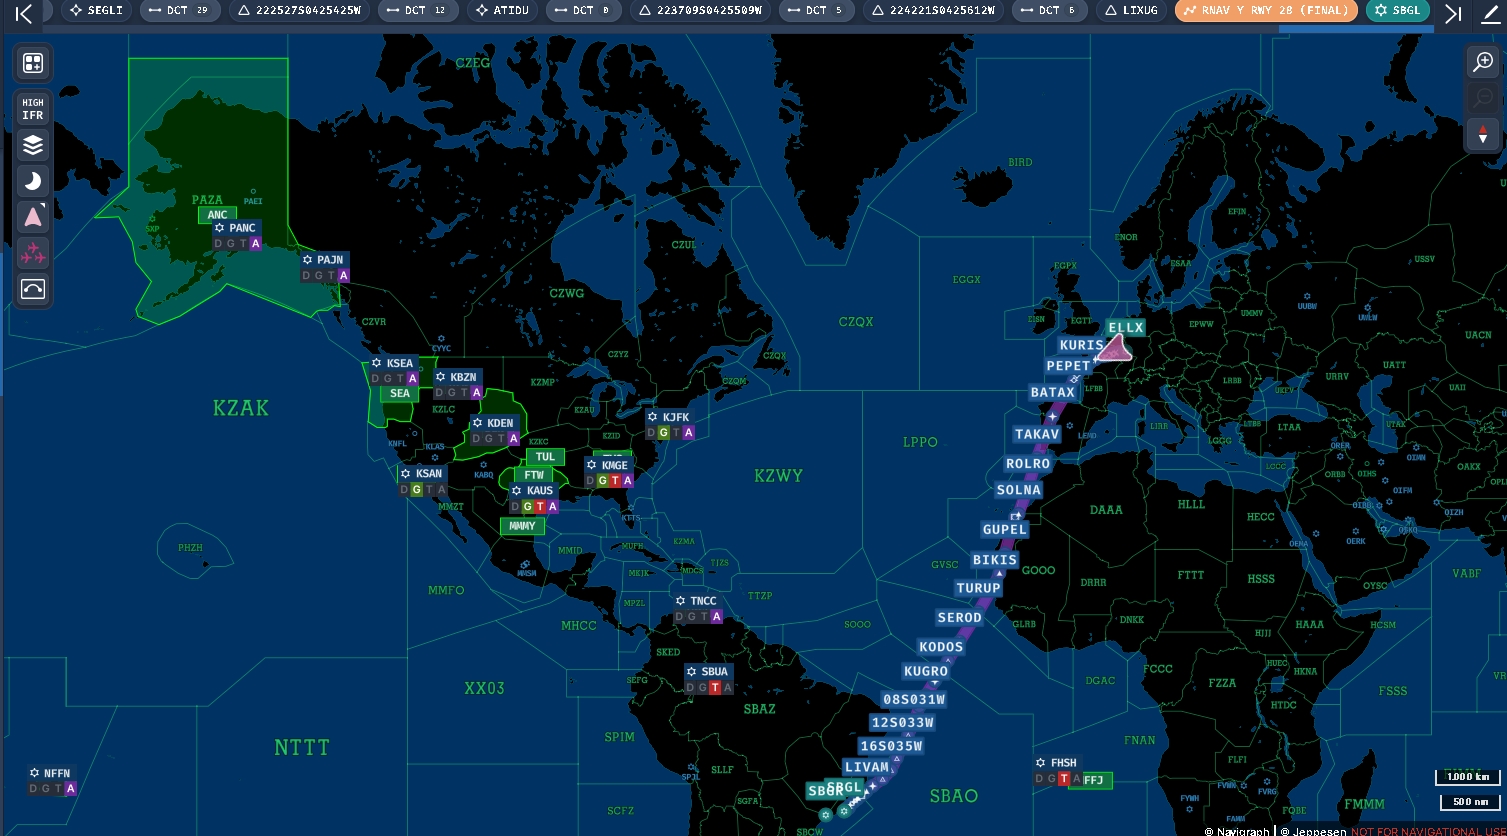Click the KJFK airport label on map
Viewport: 1507px width, 836px height.
669,417
